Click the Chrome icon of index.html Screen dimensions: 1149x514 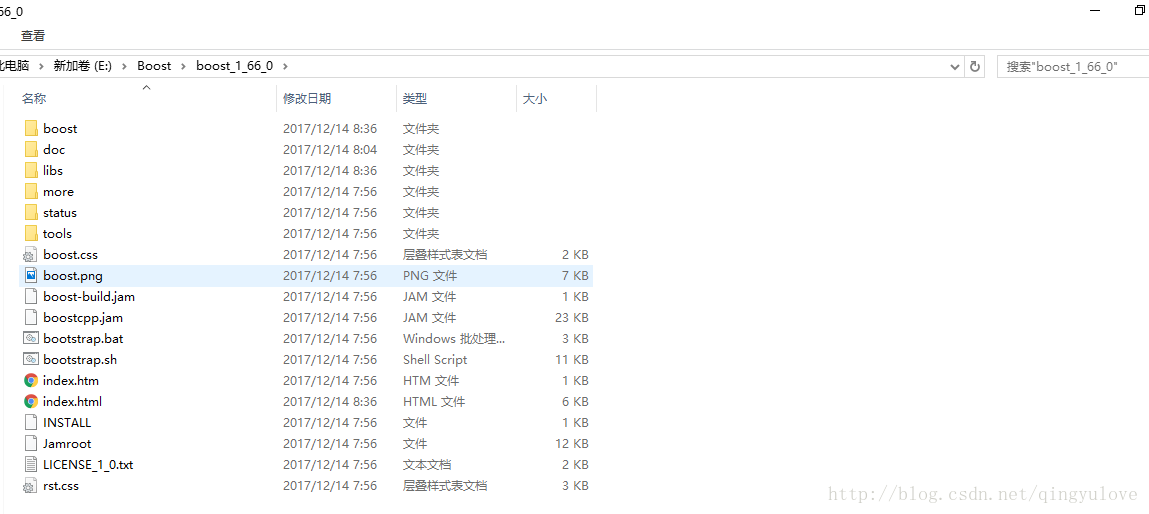point(31,402)
